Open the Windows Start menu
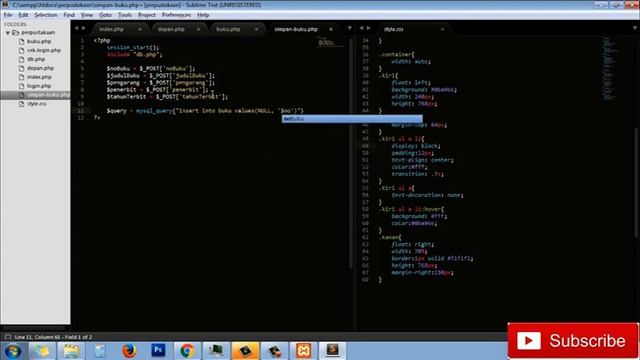The image size is (640, 360). tap(13, 351)
